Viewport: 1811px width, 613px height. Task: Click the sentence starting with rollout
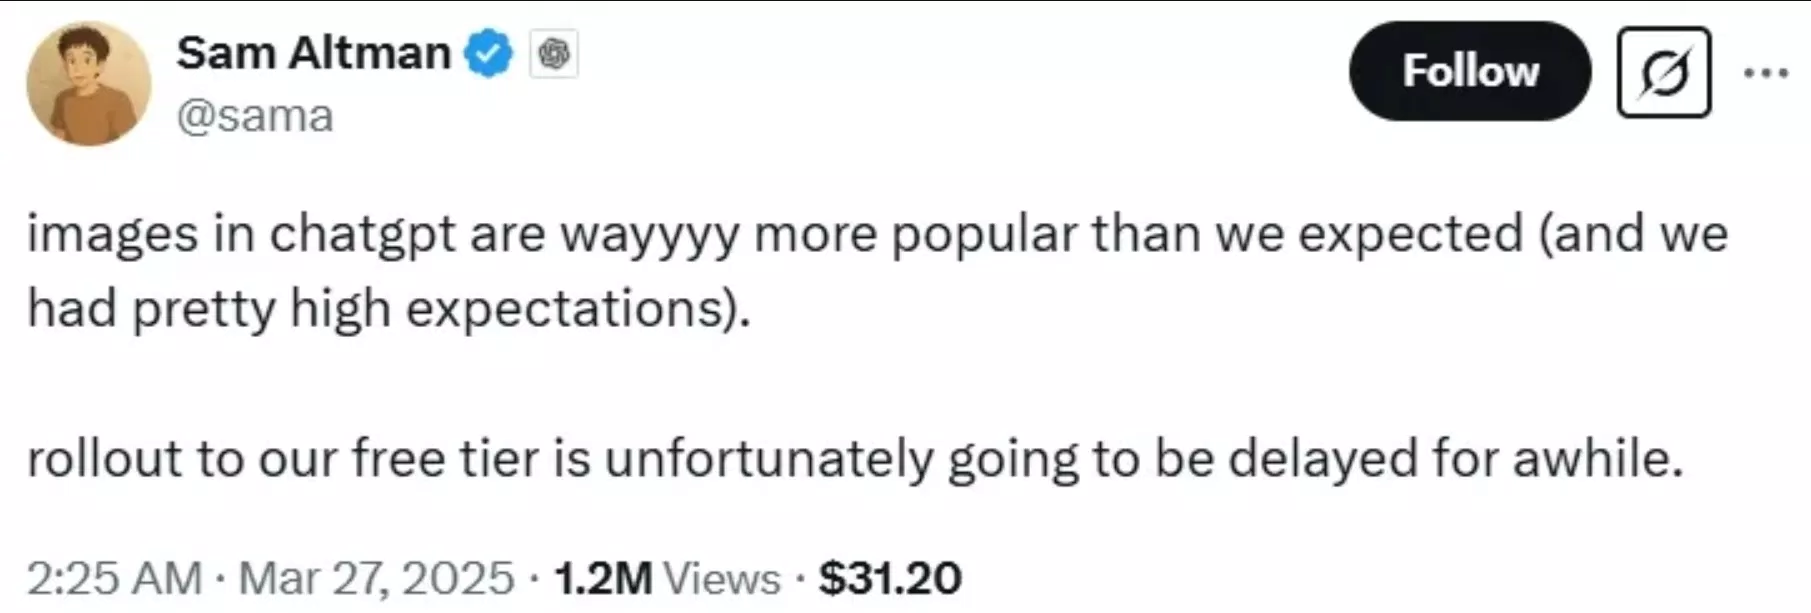click(x=855, y=460)
